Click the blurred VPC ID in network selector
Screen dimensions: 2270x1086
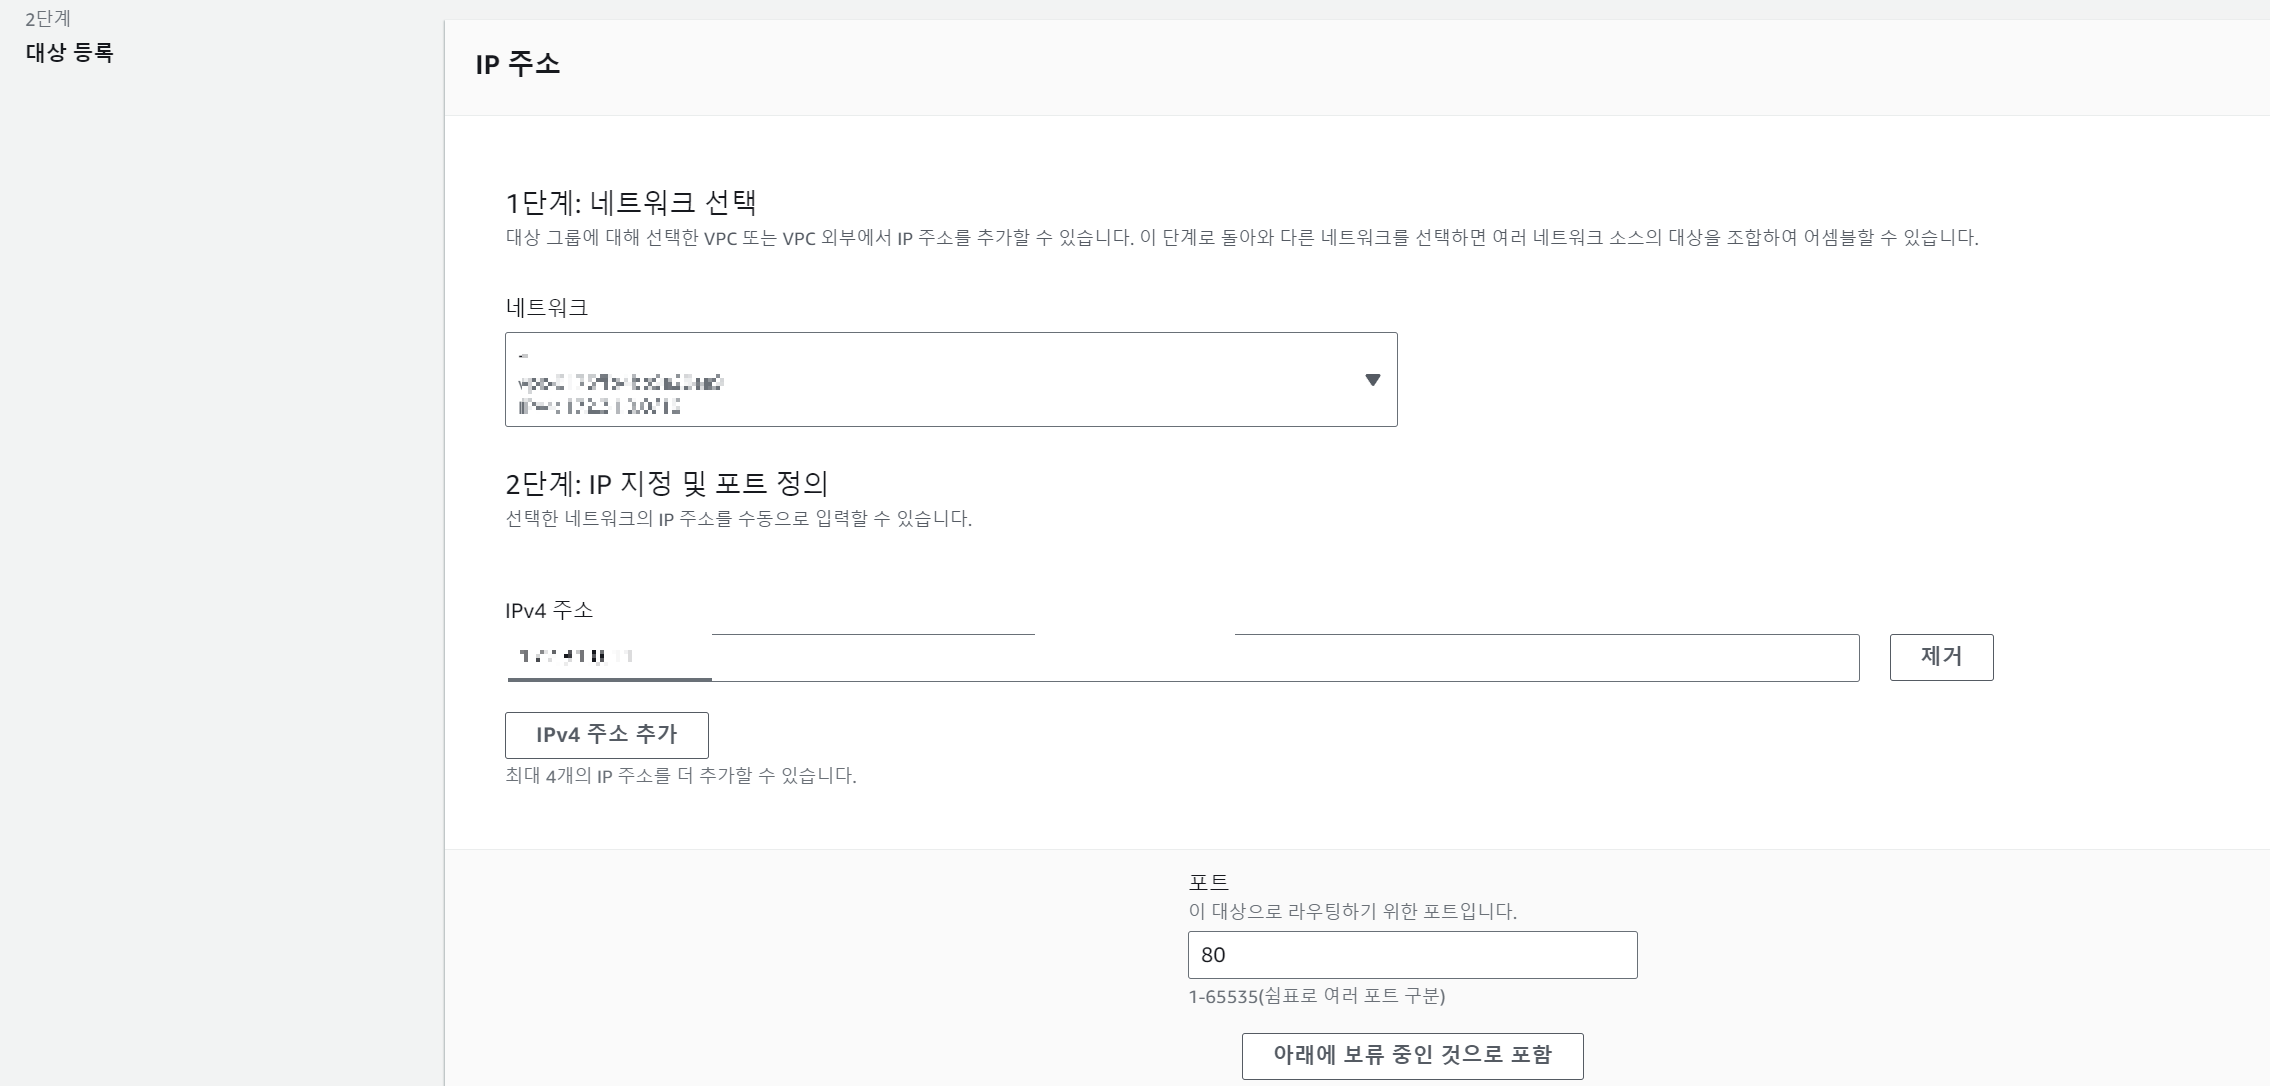(620, 382)
